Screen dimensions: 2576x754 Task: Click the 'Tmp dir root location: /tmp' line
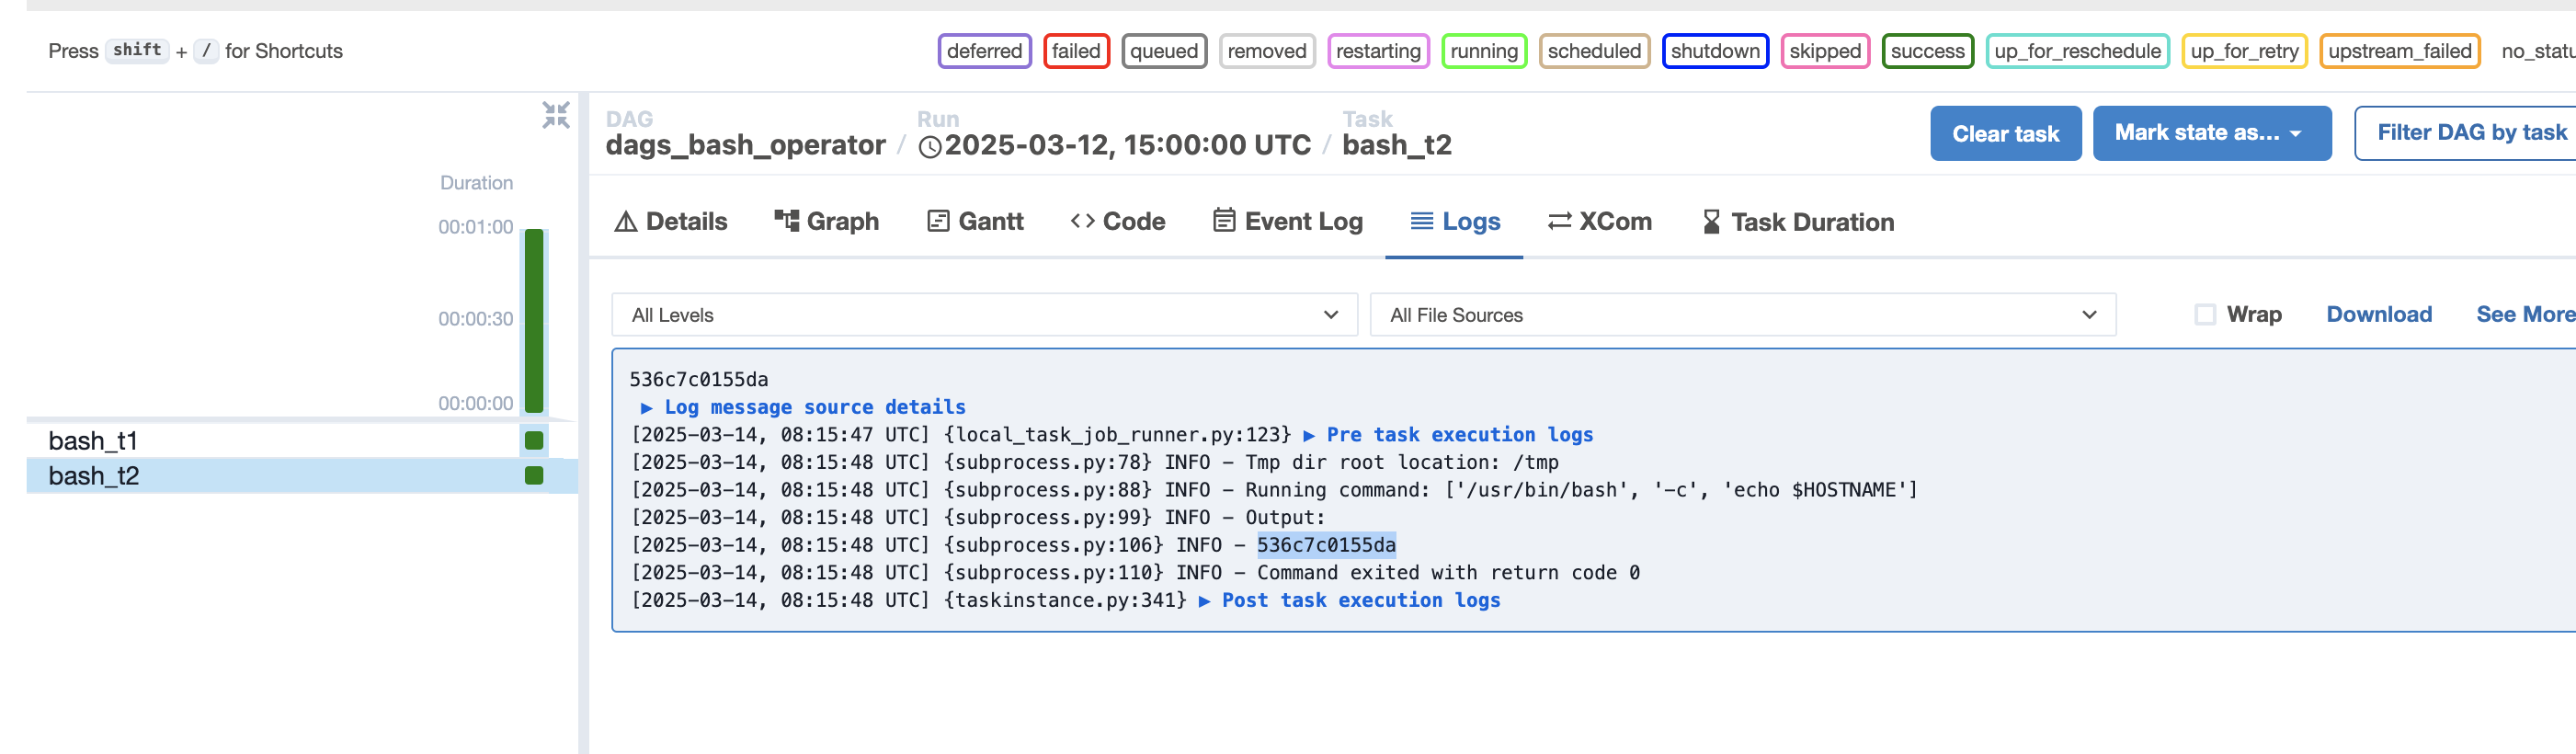tap(1094, 462)
